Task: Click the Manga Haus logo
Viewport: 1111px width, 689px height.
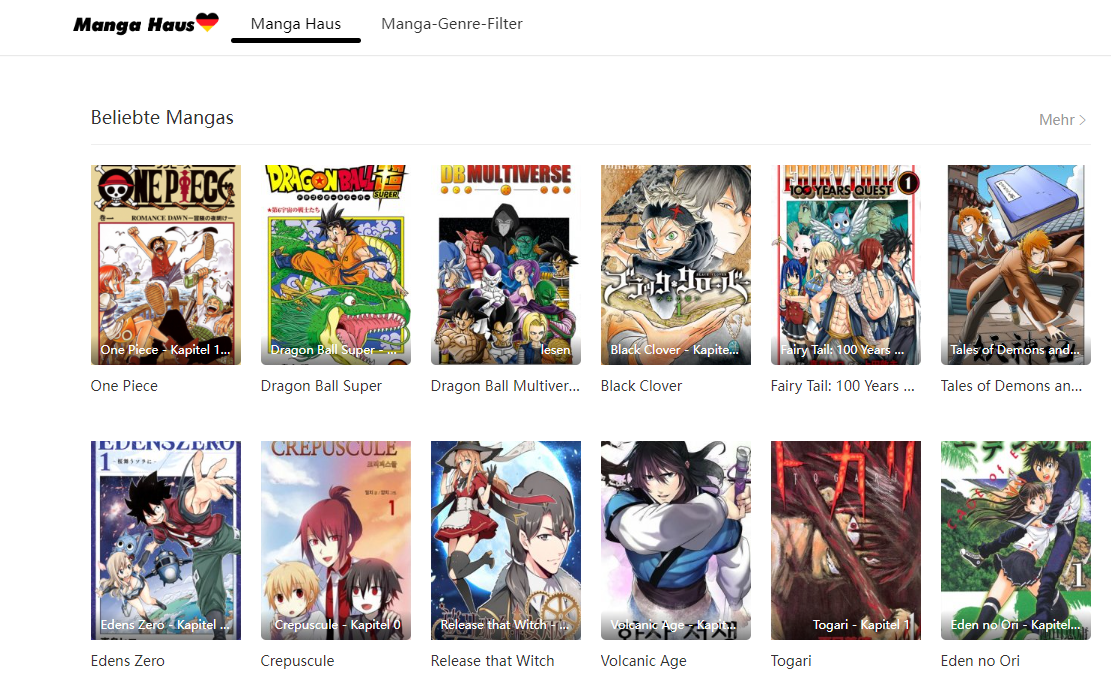Action: coord(146,23)
